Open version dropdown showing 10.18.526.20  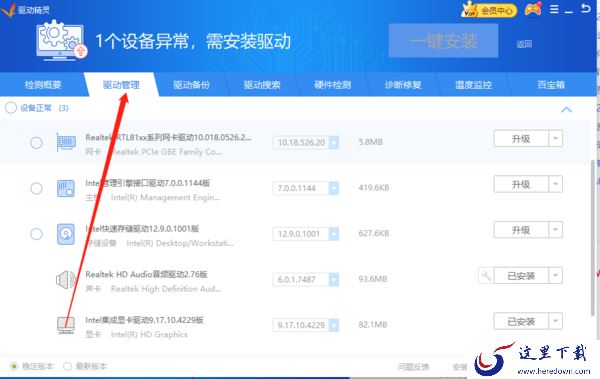click(334, 142)
